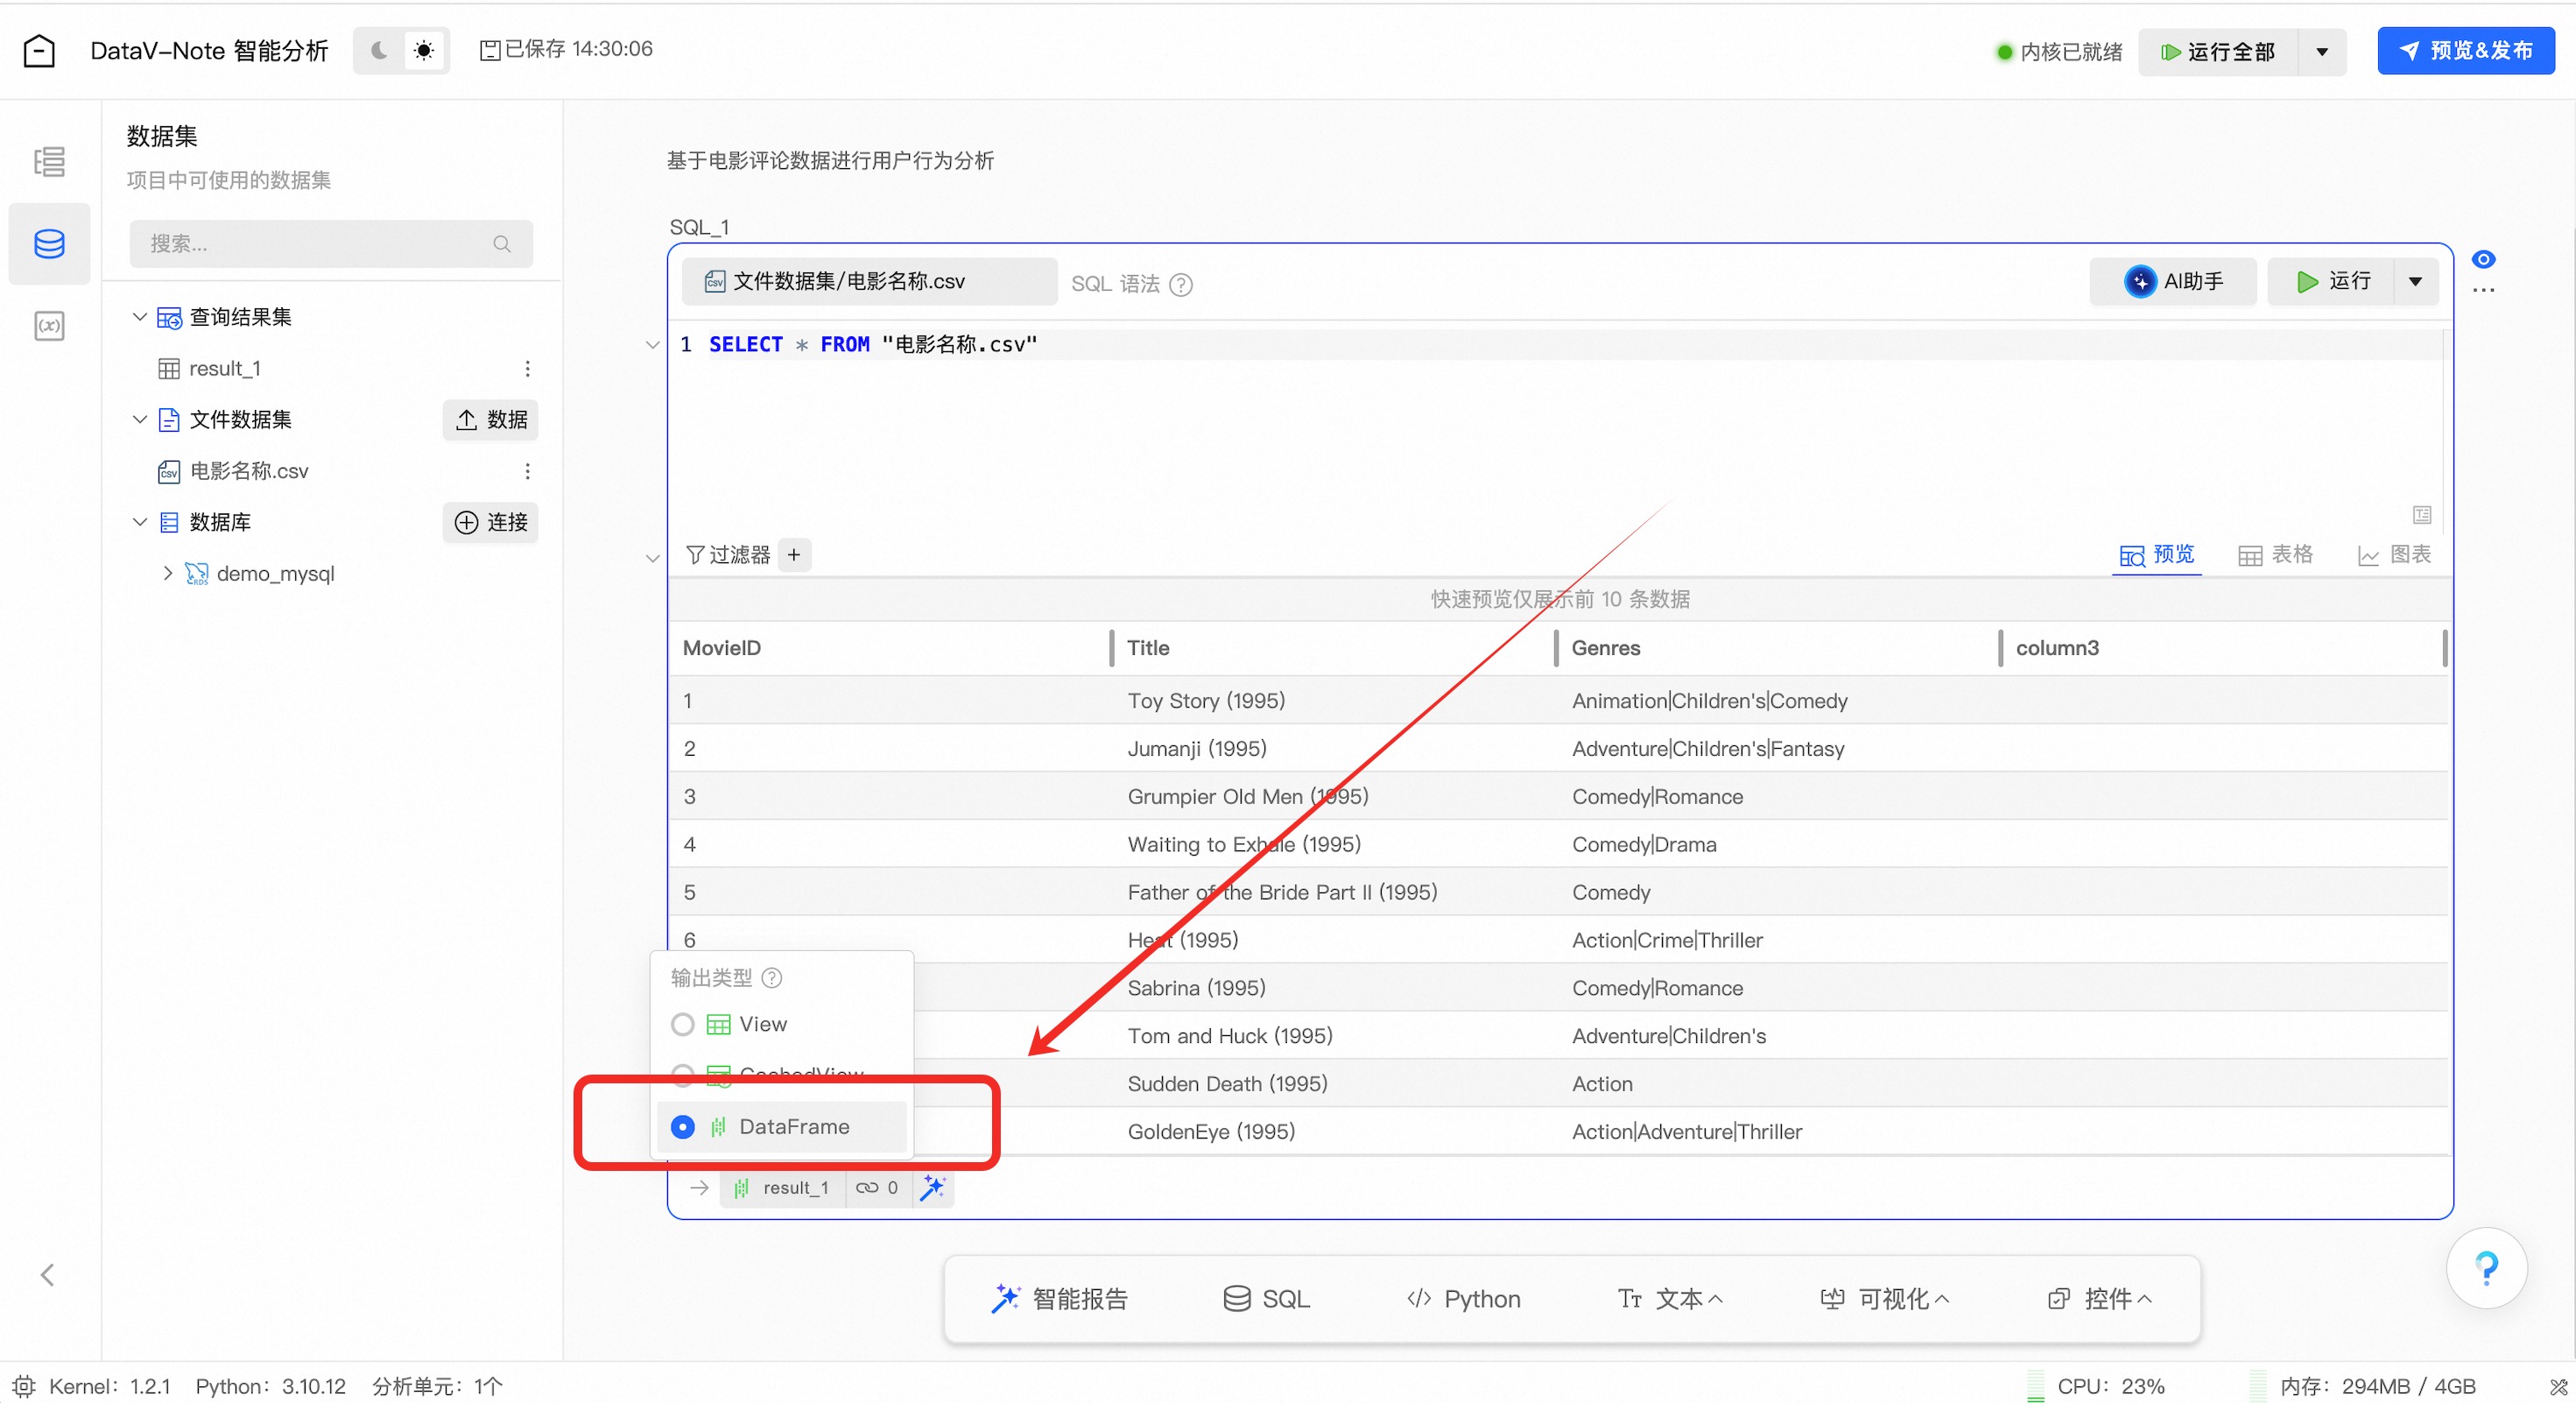The height and width of the screenshot is (1403, 2576).
Task: Open the variables panel icon
Action: click(49, 326)
